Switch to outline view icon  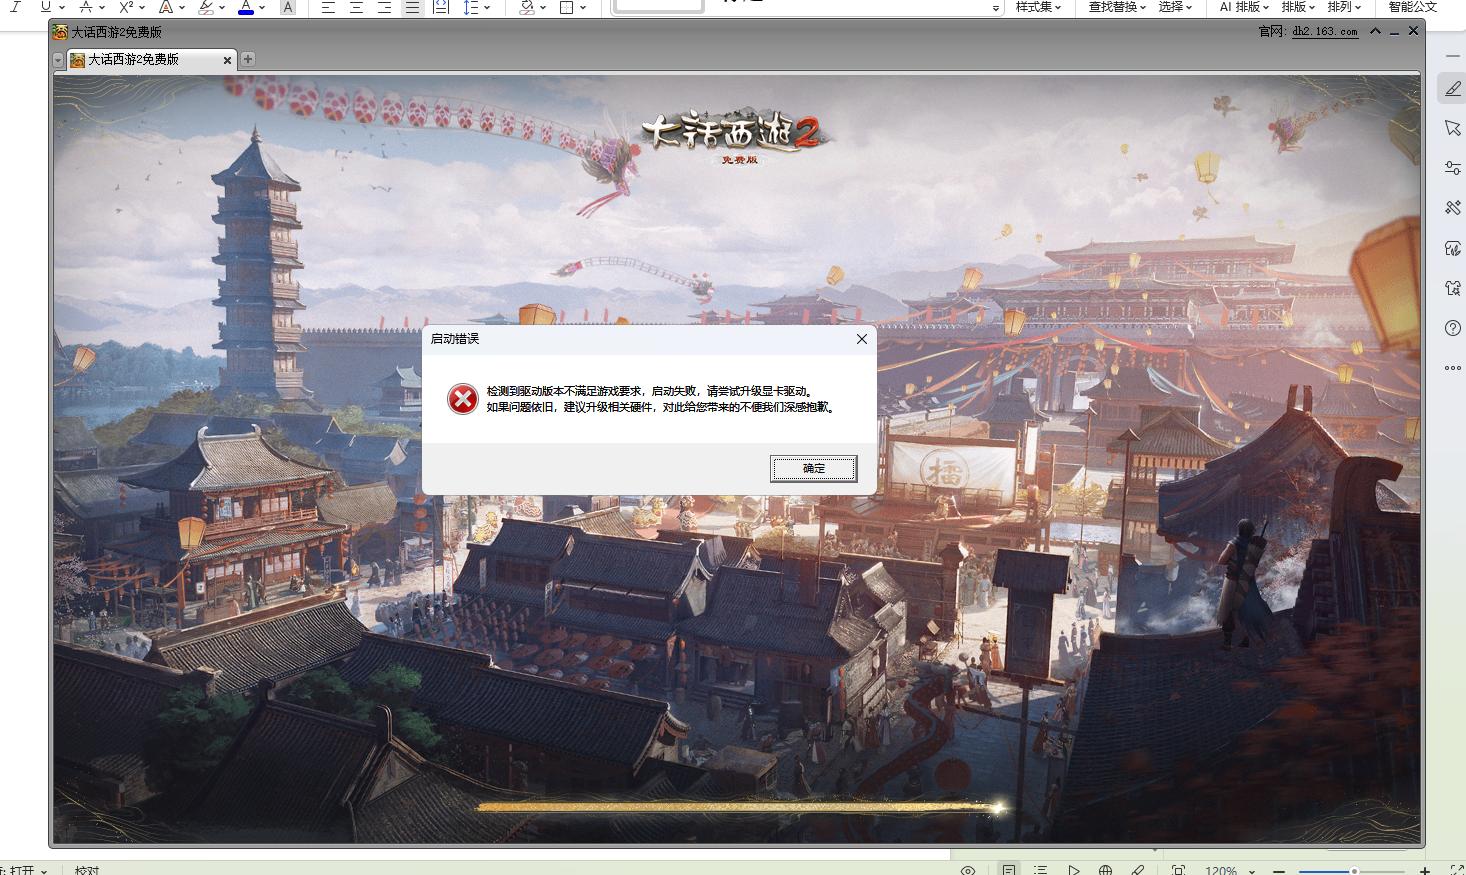1040,870
